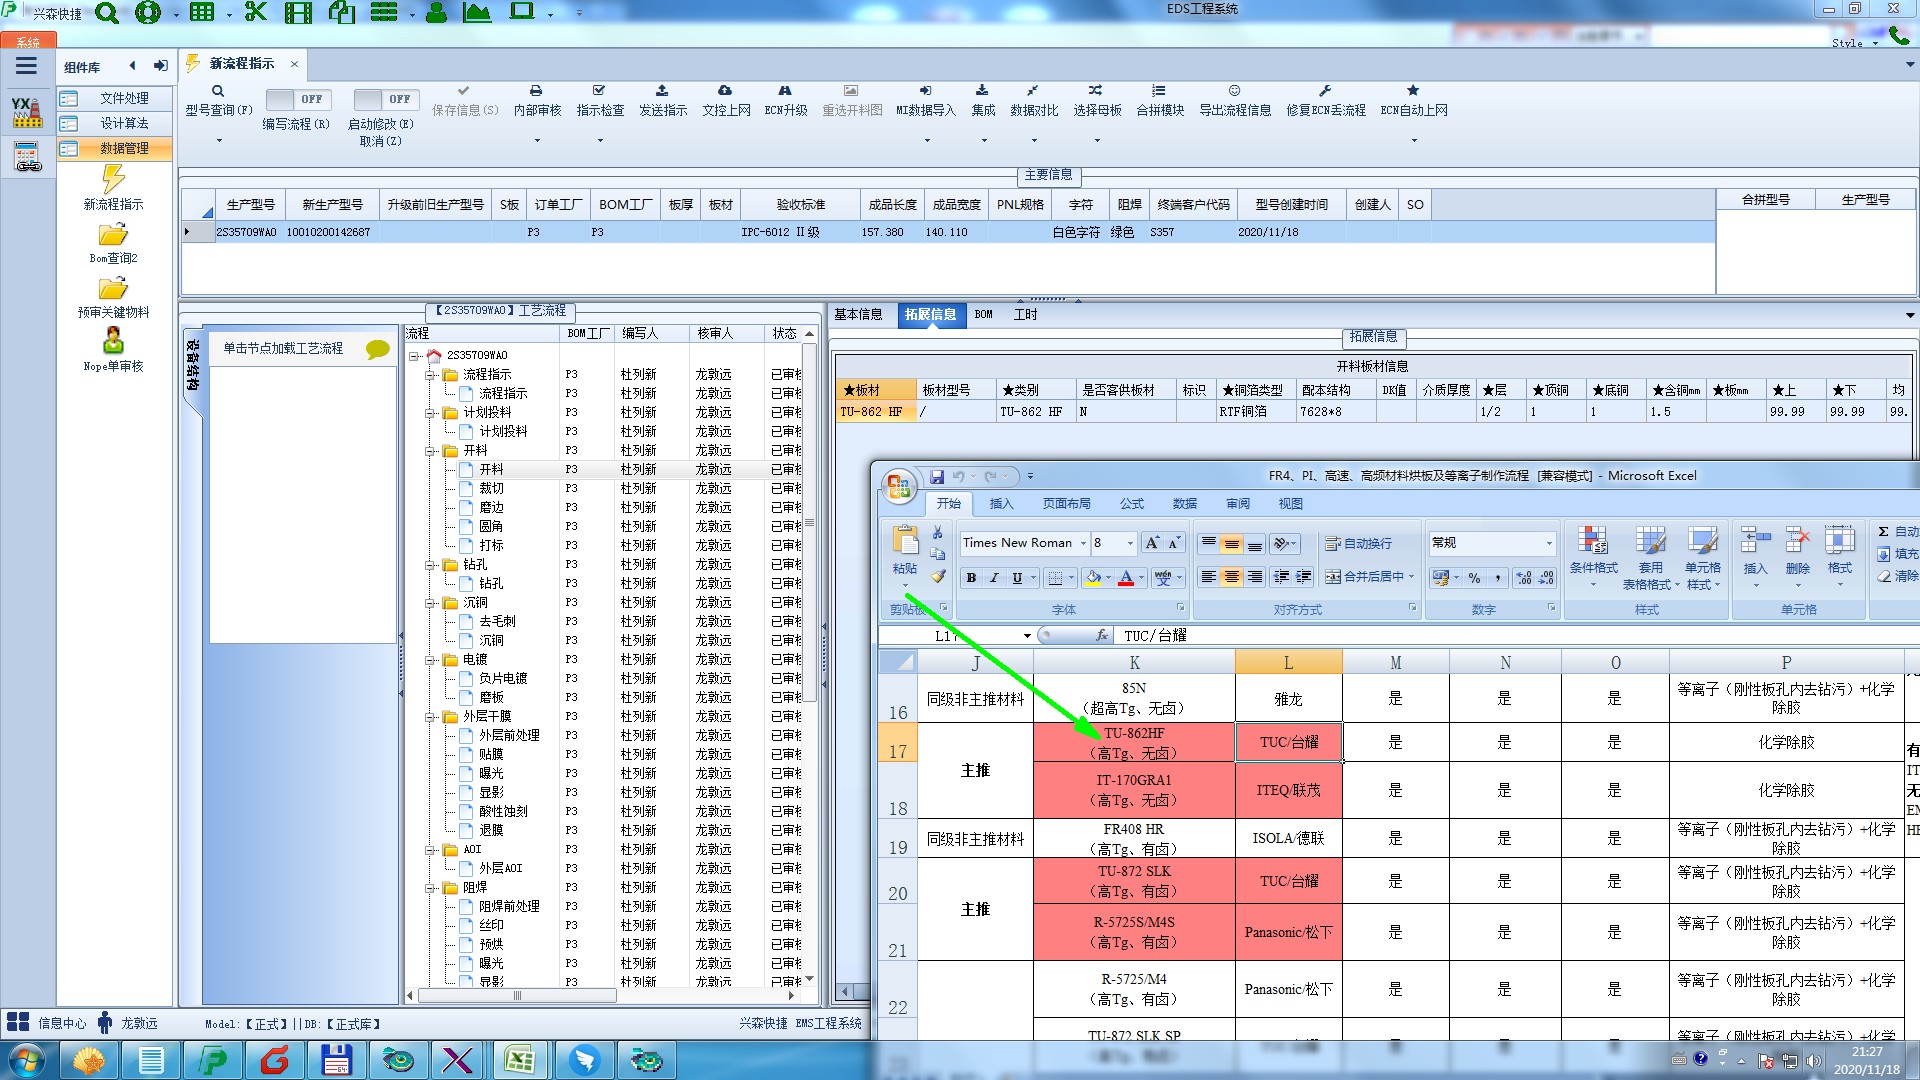Screen dimensions: 1920x1080
Task: Open the 常规 number format dropdown
Action: (x=1549, y=543)
